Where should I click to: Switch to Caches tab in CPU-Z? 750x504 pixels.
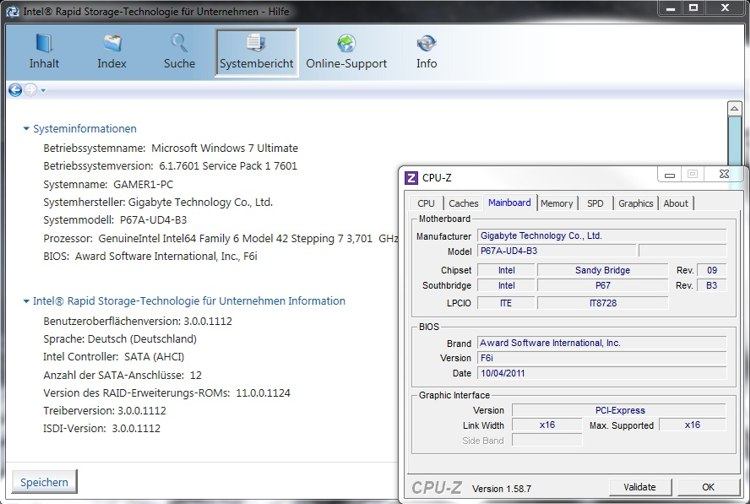click(x=463, y=203)
